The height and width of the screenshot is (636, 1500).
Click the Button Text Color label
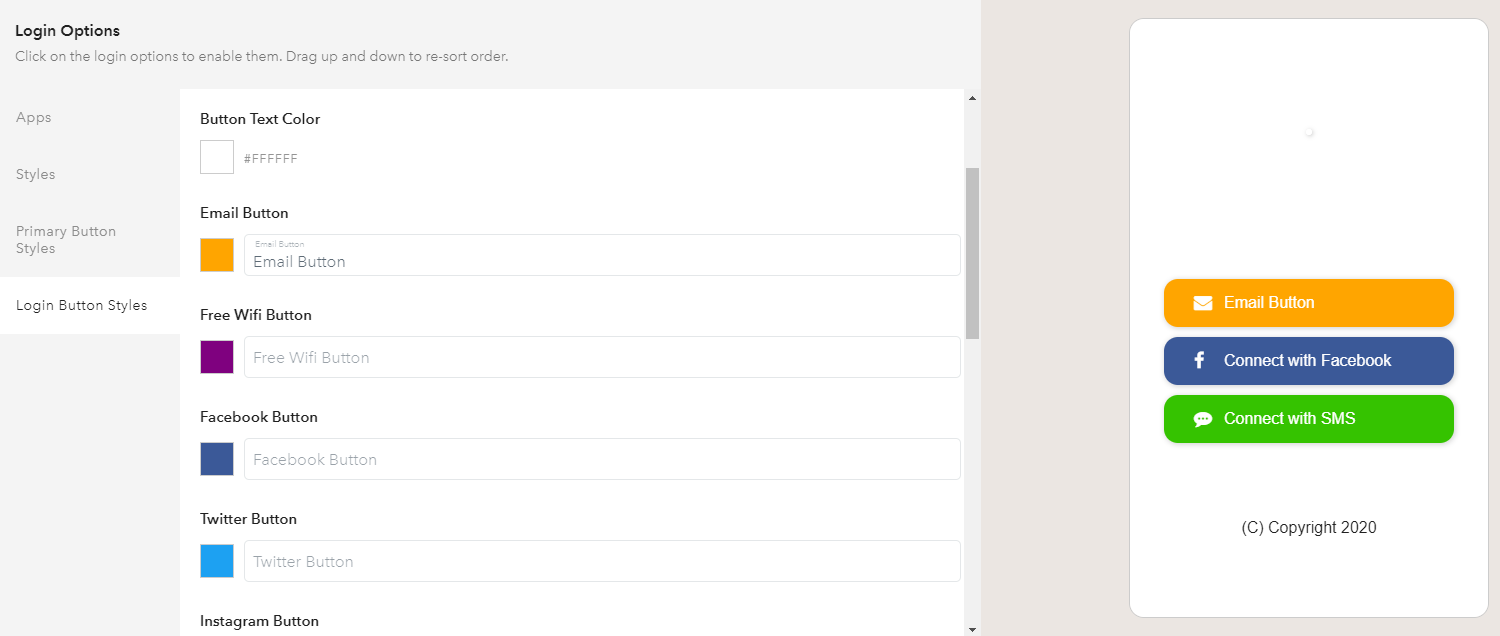[x=260, y=119]
